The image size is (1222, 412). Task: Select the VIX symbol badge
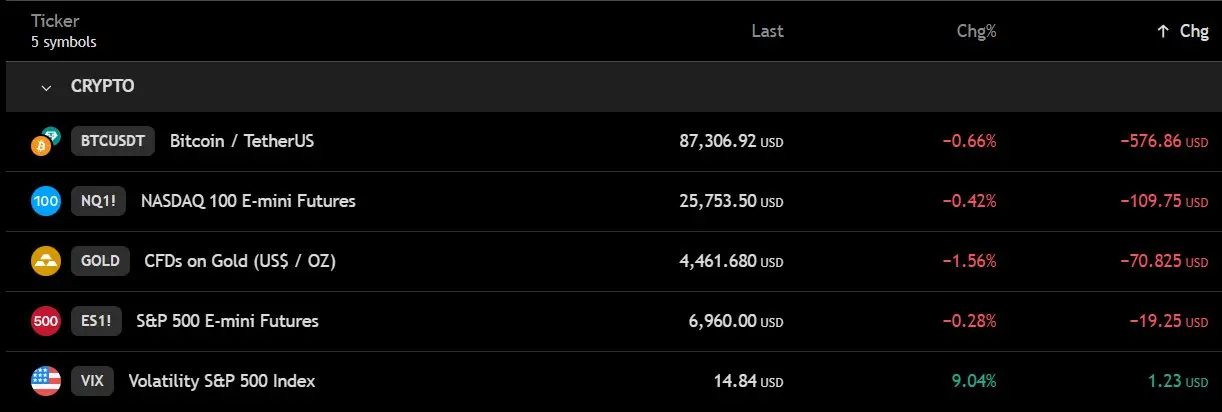tap(92, 381)
